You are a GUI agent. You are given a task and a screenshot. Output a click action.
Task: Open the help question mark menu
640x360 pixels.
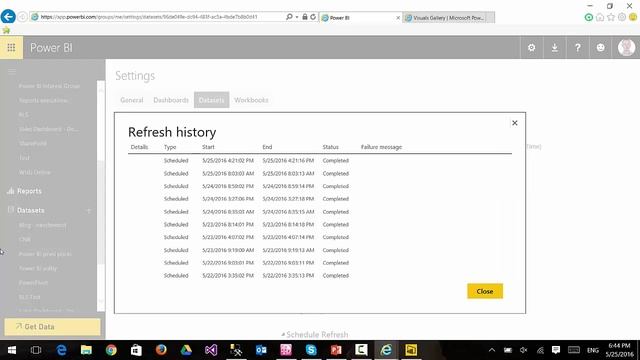[x=578, y=47]
